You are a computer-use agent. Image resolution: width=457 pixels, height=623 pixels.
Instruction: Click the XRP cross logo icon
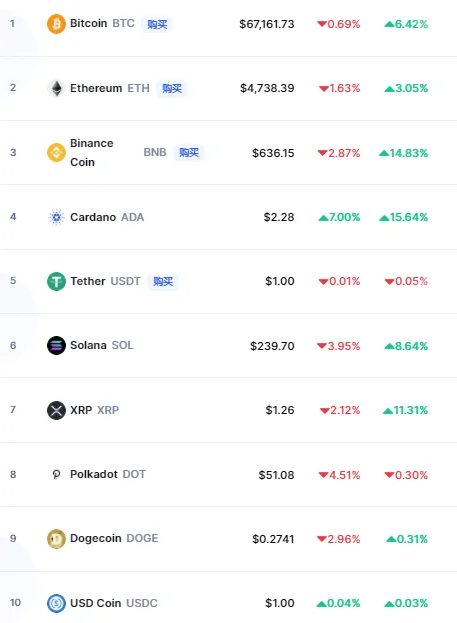point(56,410)
